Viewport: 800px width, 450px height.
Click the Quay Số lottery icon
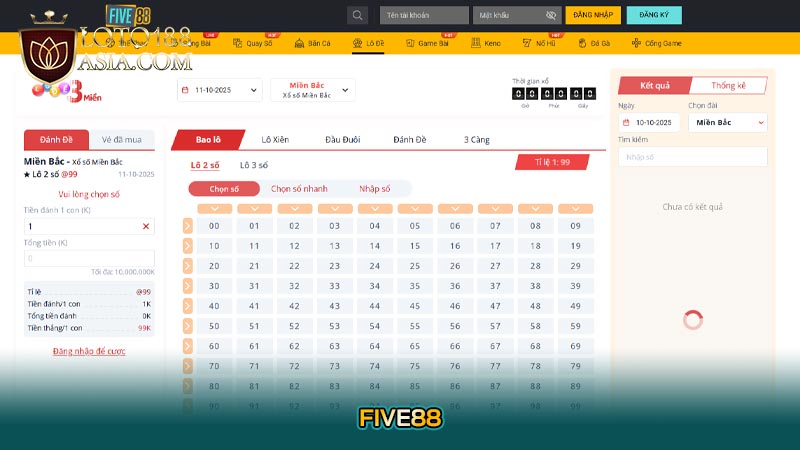pyautogui.click(x=237, y=43)
